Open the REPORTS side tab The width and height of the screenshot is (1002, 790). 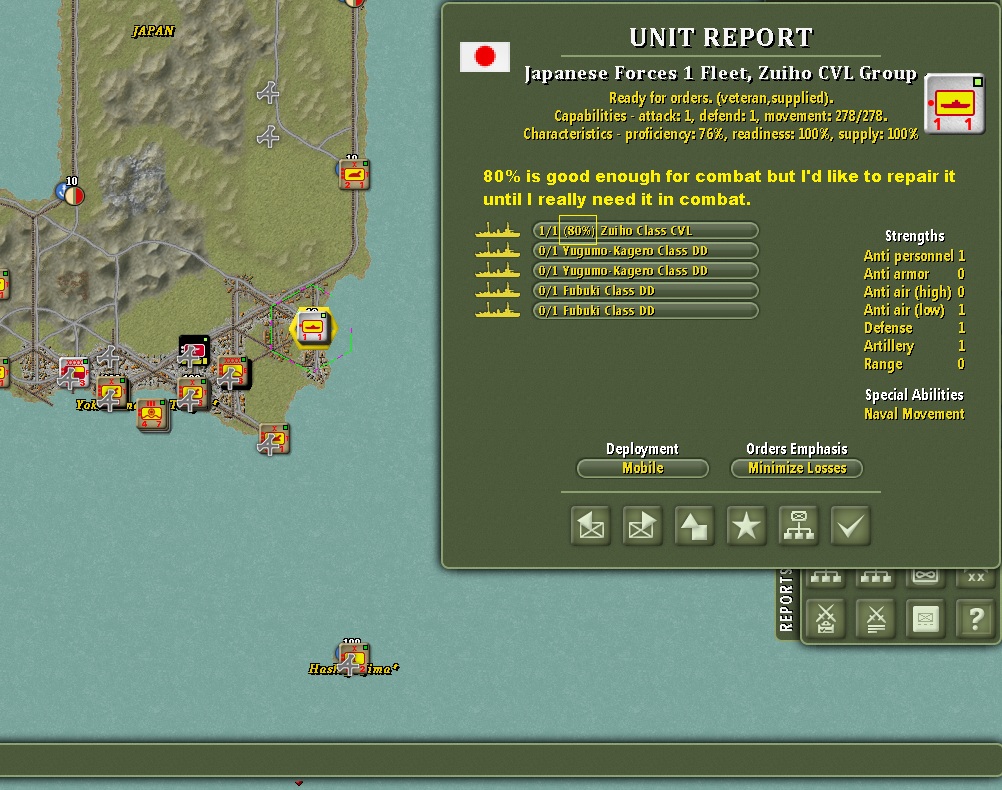click(786, 601)
